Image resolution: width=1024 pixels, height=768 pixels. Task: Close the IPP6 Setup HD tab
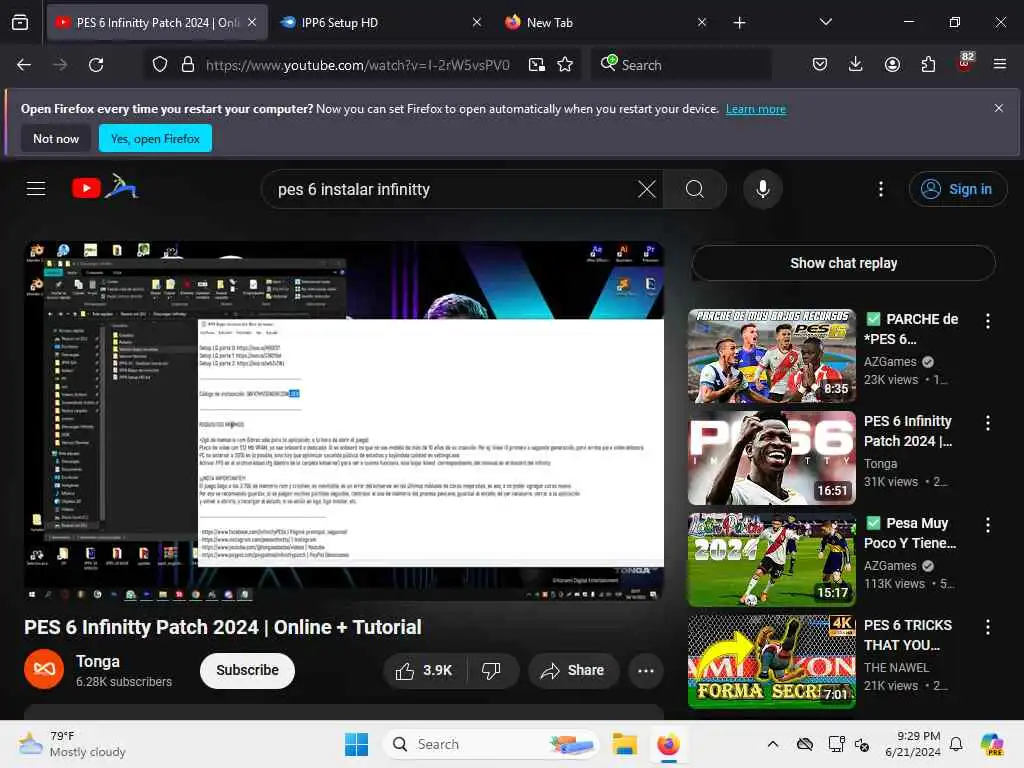[477, 22]
